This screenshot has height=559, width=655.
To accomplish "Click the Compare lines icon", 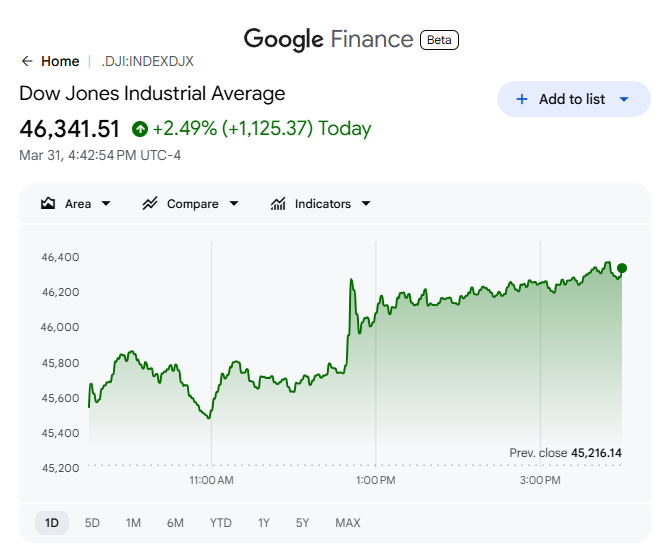I will [150, 204].
